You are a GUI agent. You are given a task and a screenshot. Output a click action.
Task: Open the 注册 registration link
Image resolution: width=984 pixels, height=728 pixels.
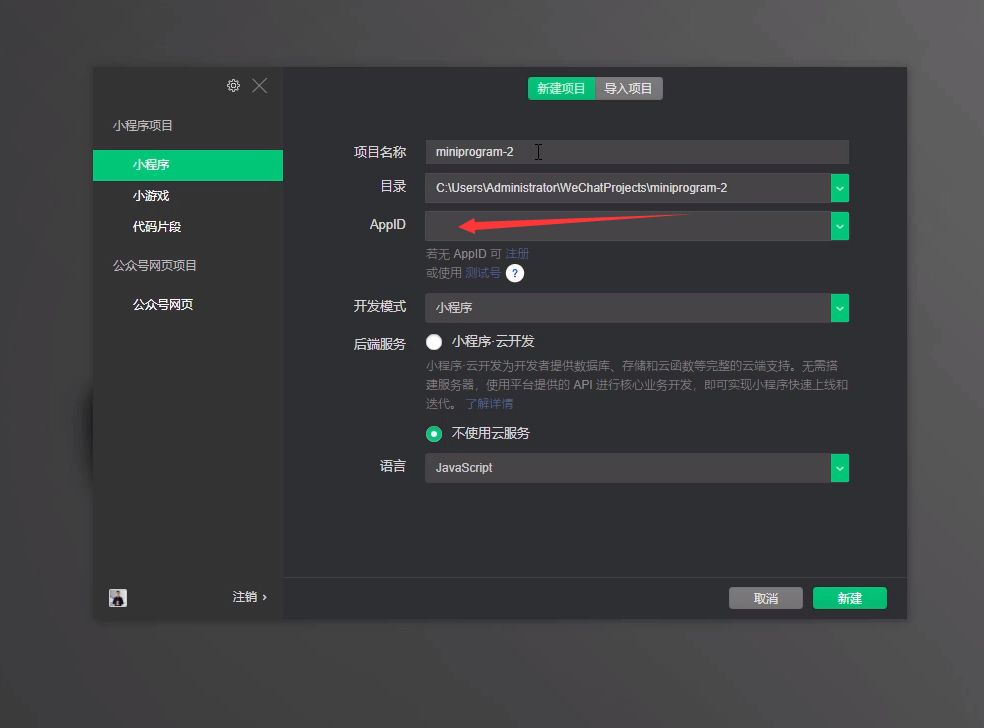coord(517,254)
